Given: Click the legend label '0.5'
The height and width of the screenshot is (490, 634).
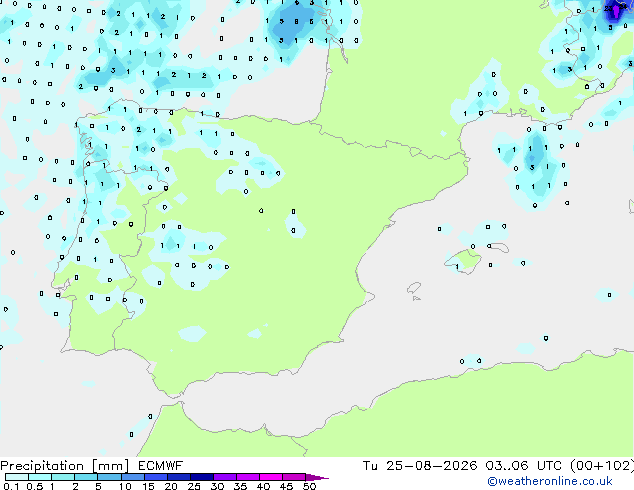Looking at the screenshot, I should click(x=34, y=486).
